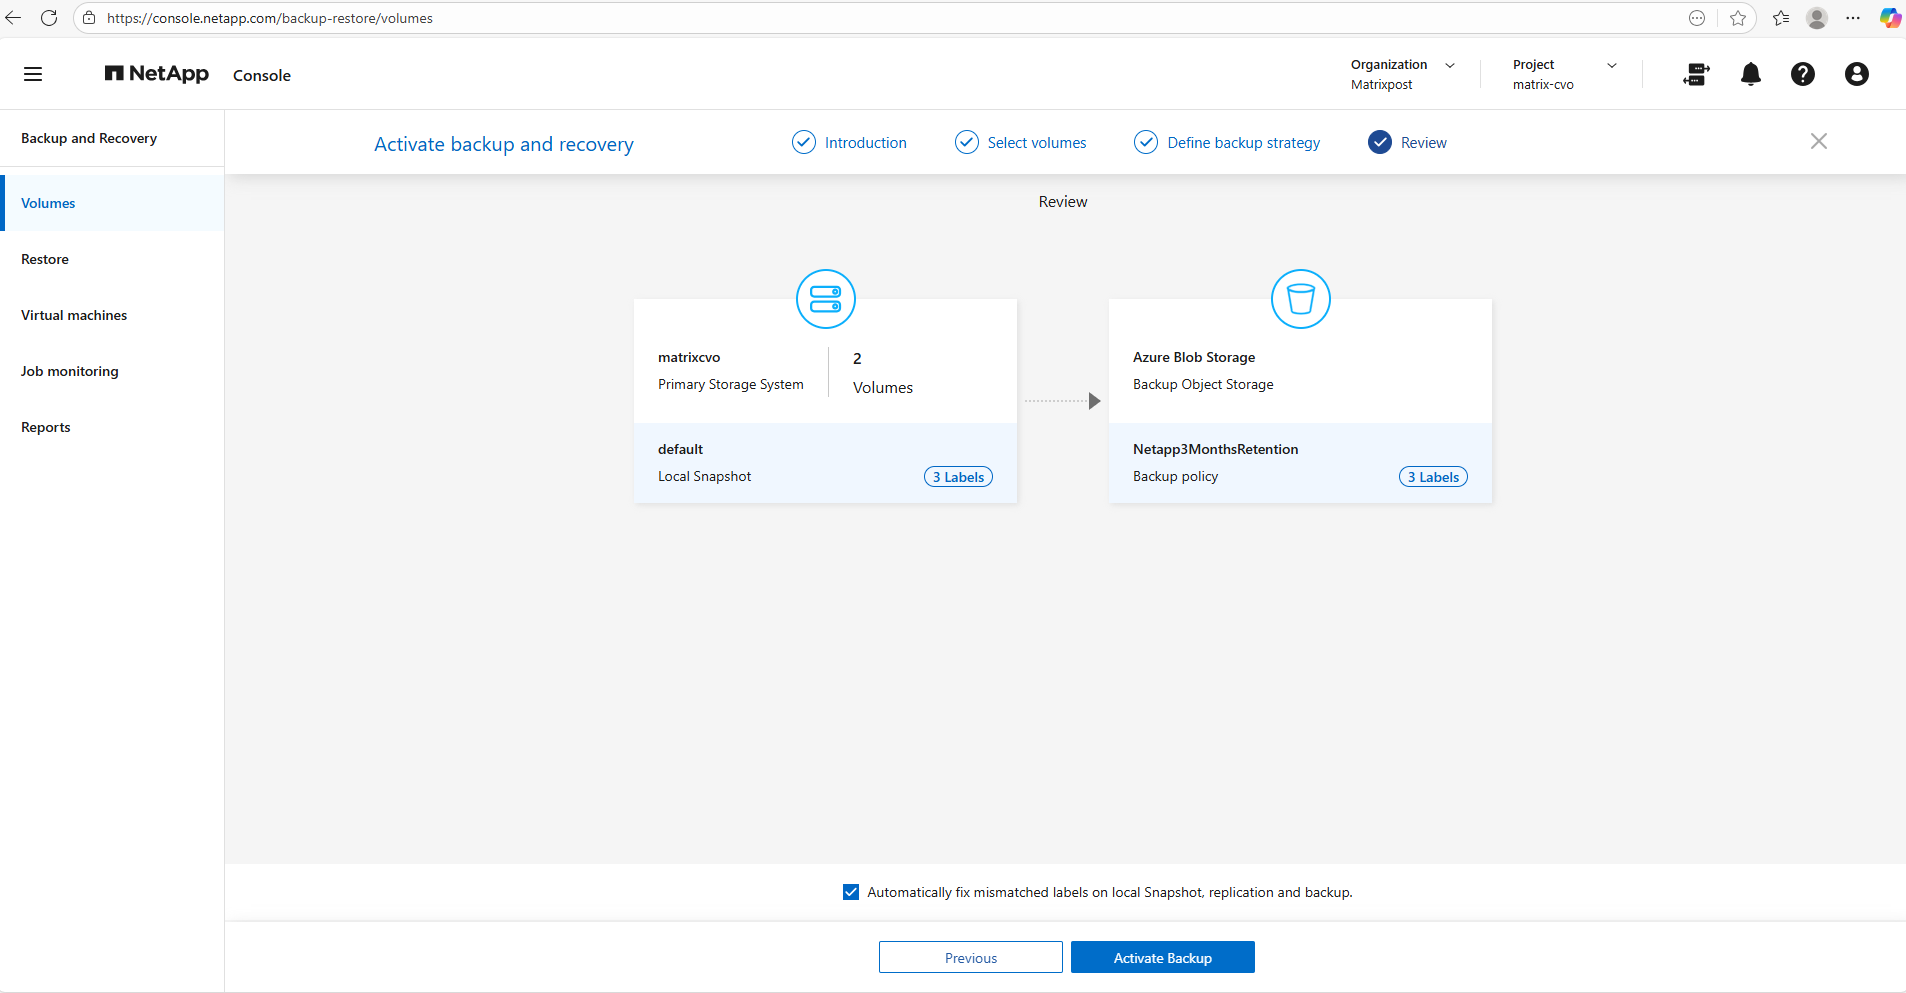Click the Previous button

tap(970, 957)
